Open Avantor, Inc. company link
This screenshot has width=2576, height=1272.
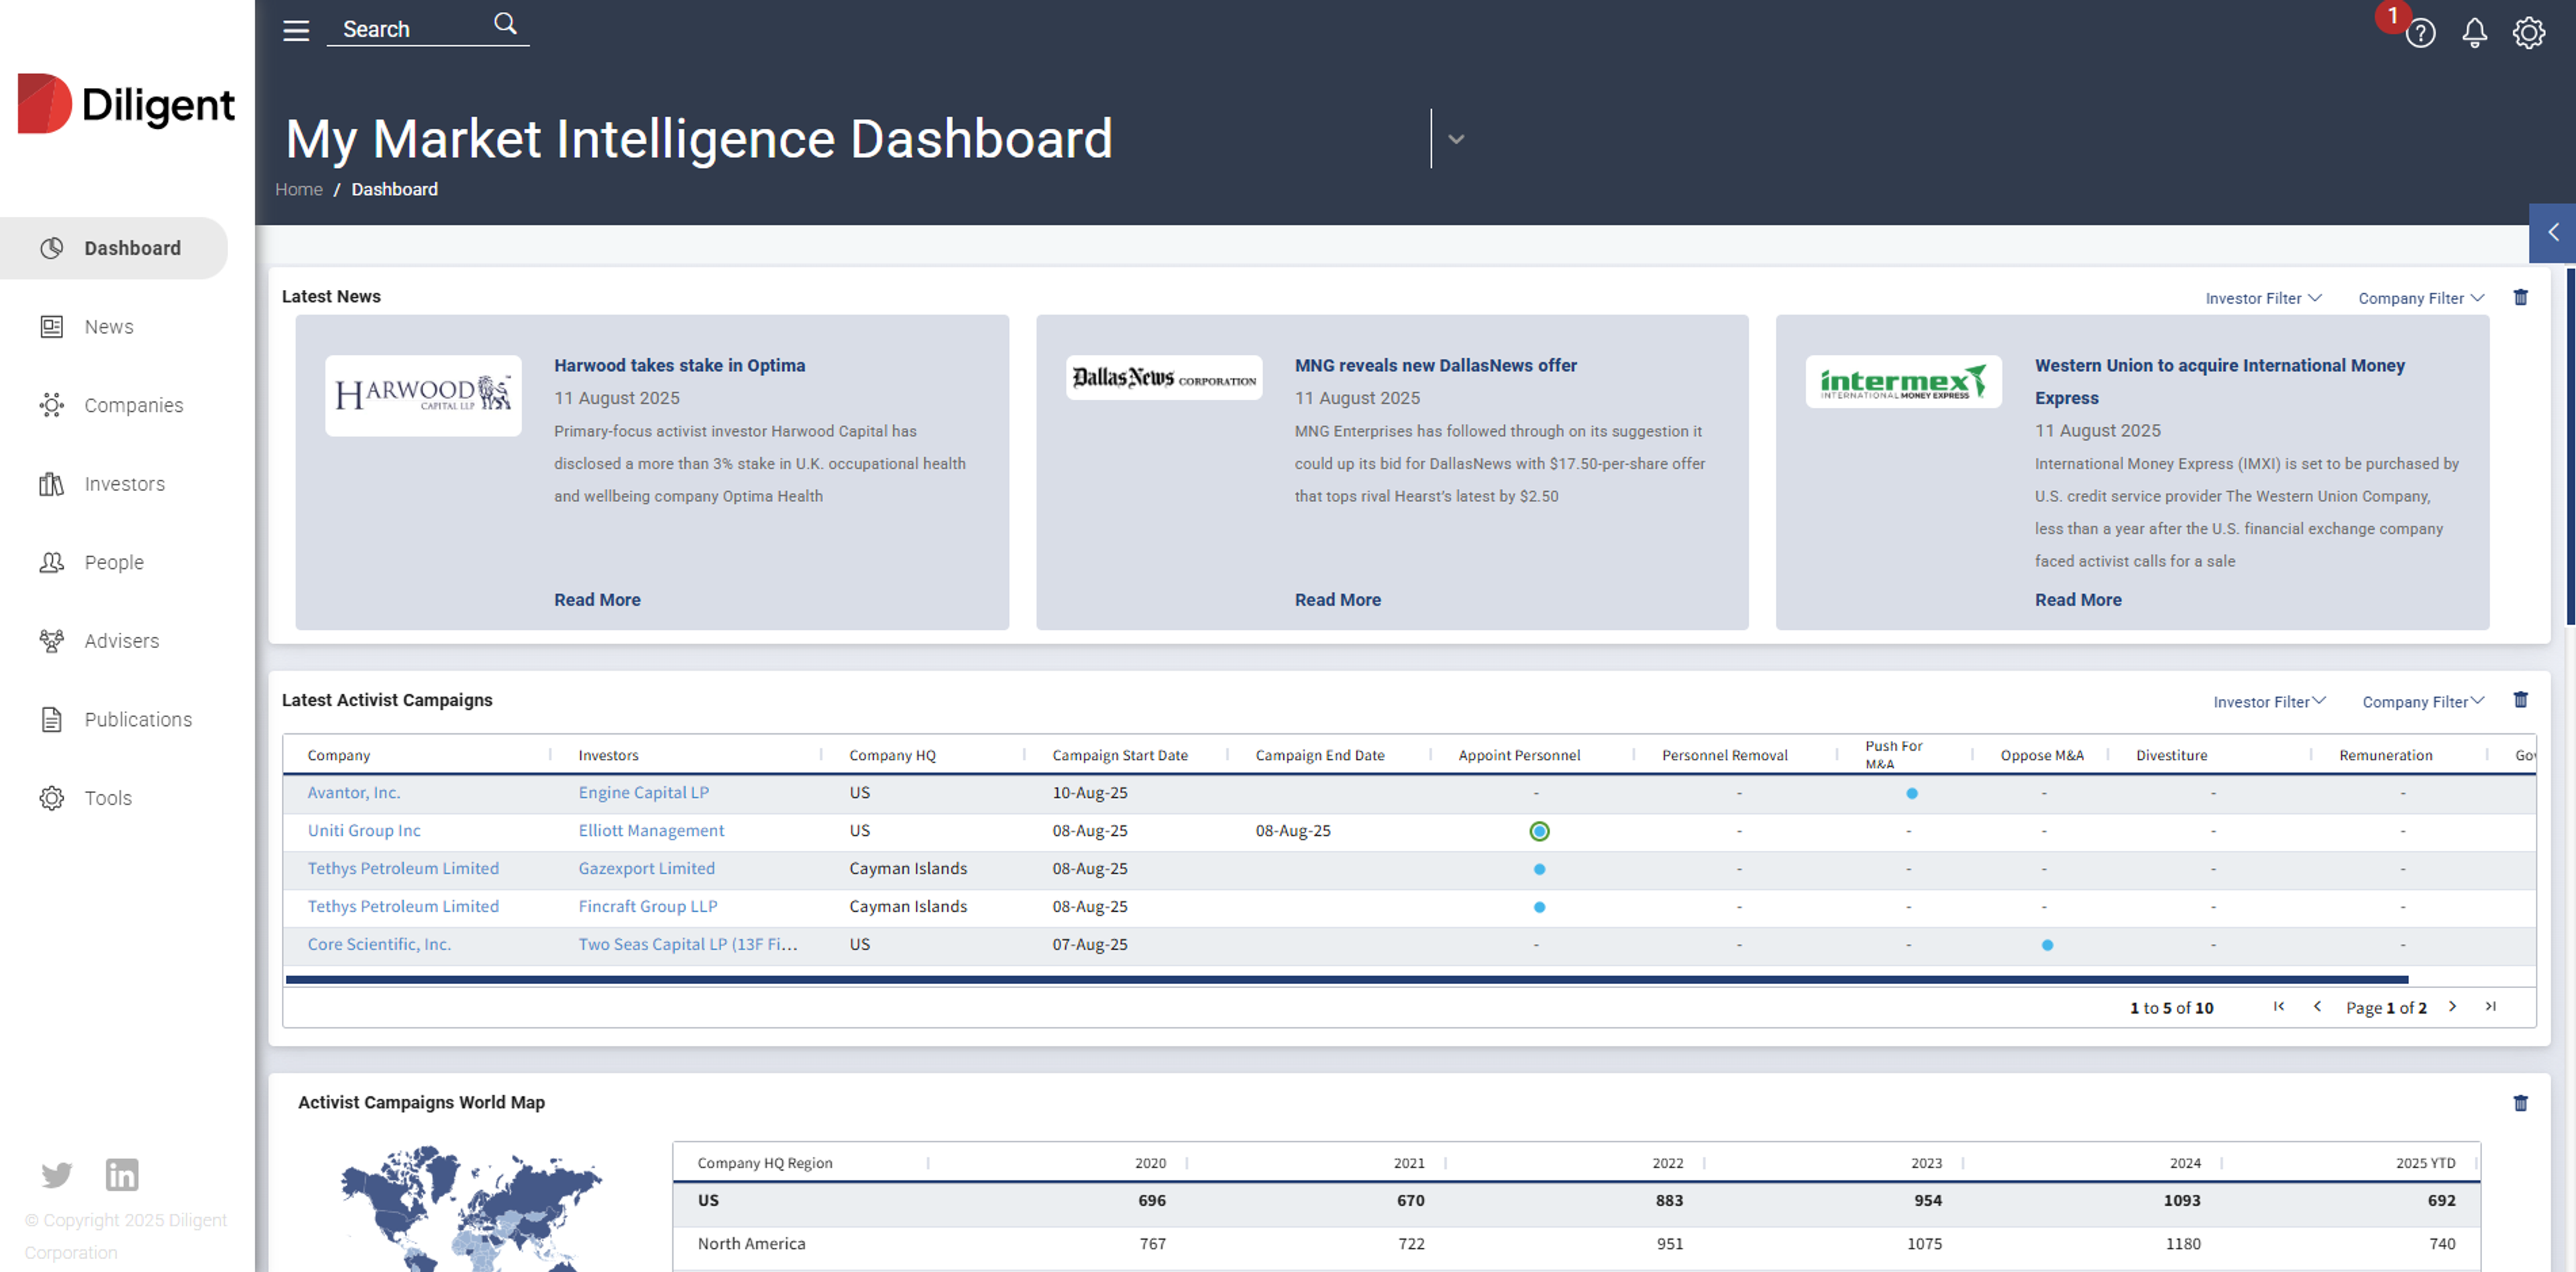click(354, 792)
